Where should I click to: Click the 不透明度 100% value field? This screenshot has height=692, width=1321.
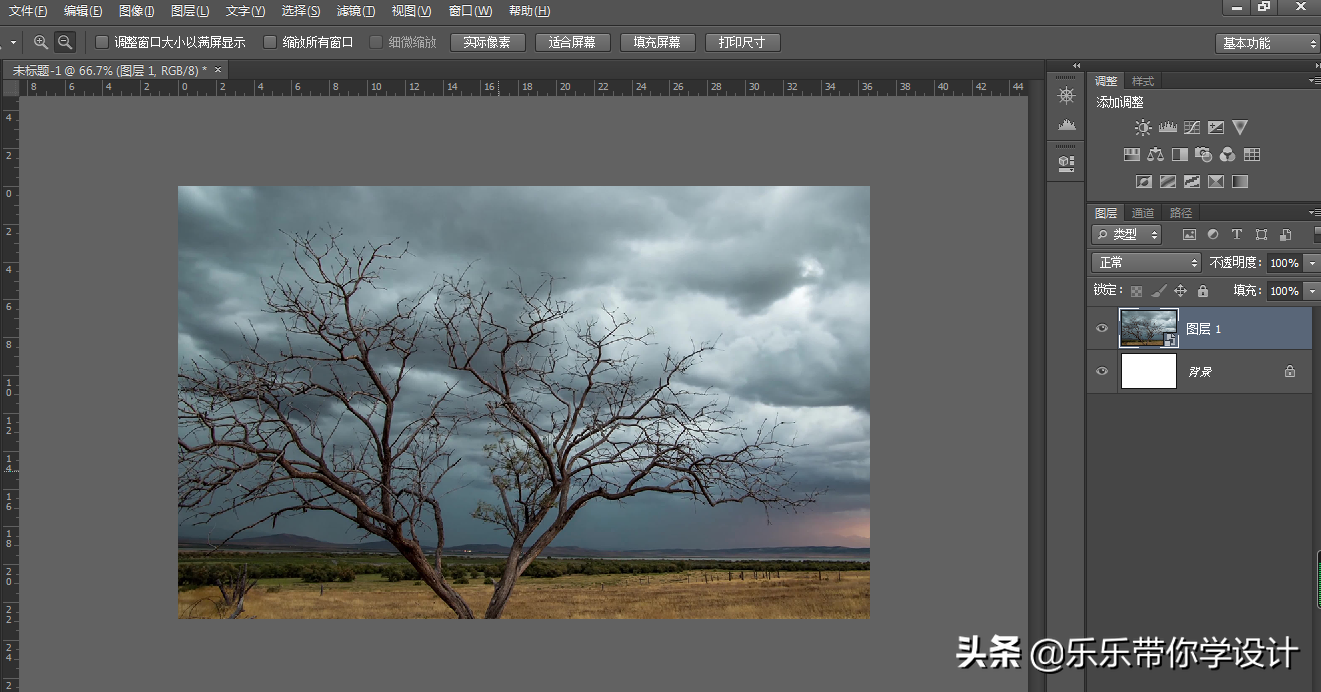pyautogui.click(x=1285, y=263)
